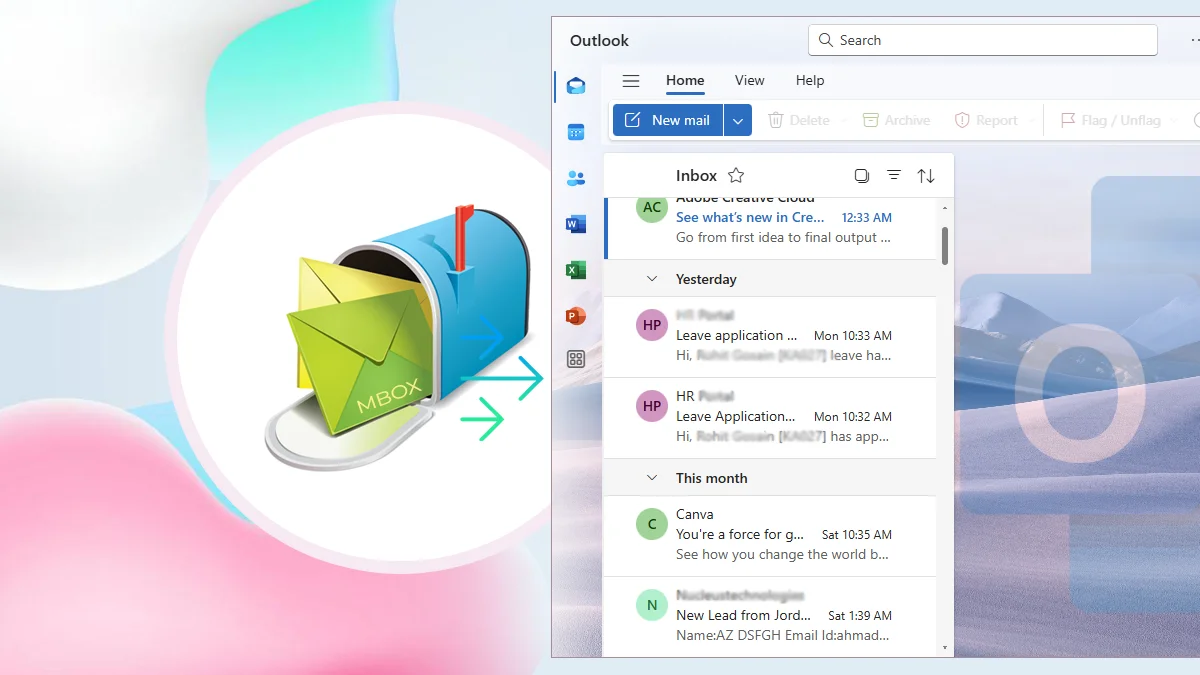1200x675 pixels.
Task: Toggle the hamburger navigation pane icon
Action: coord(631,81)
